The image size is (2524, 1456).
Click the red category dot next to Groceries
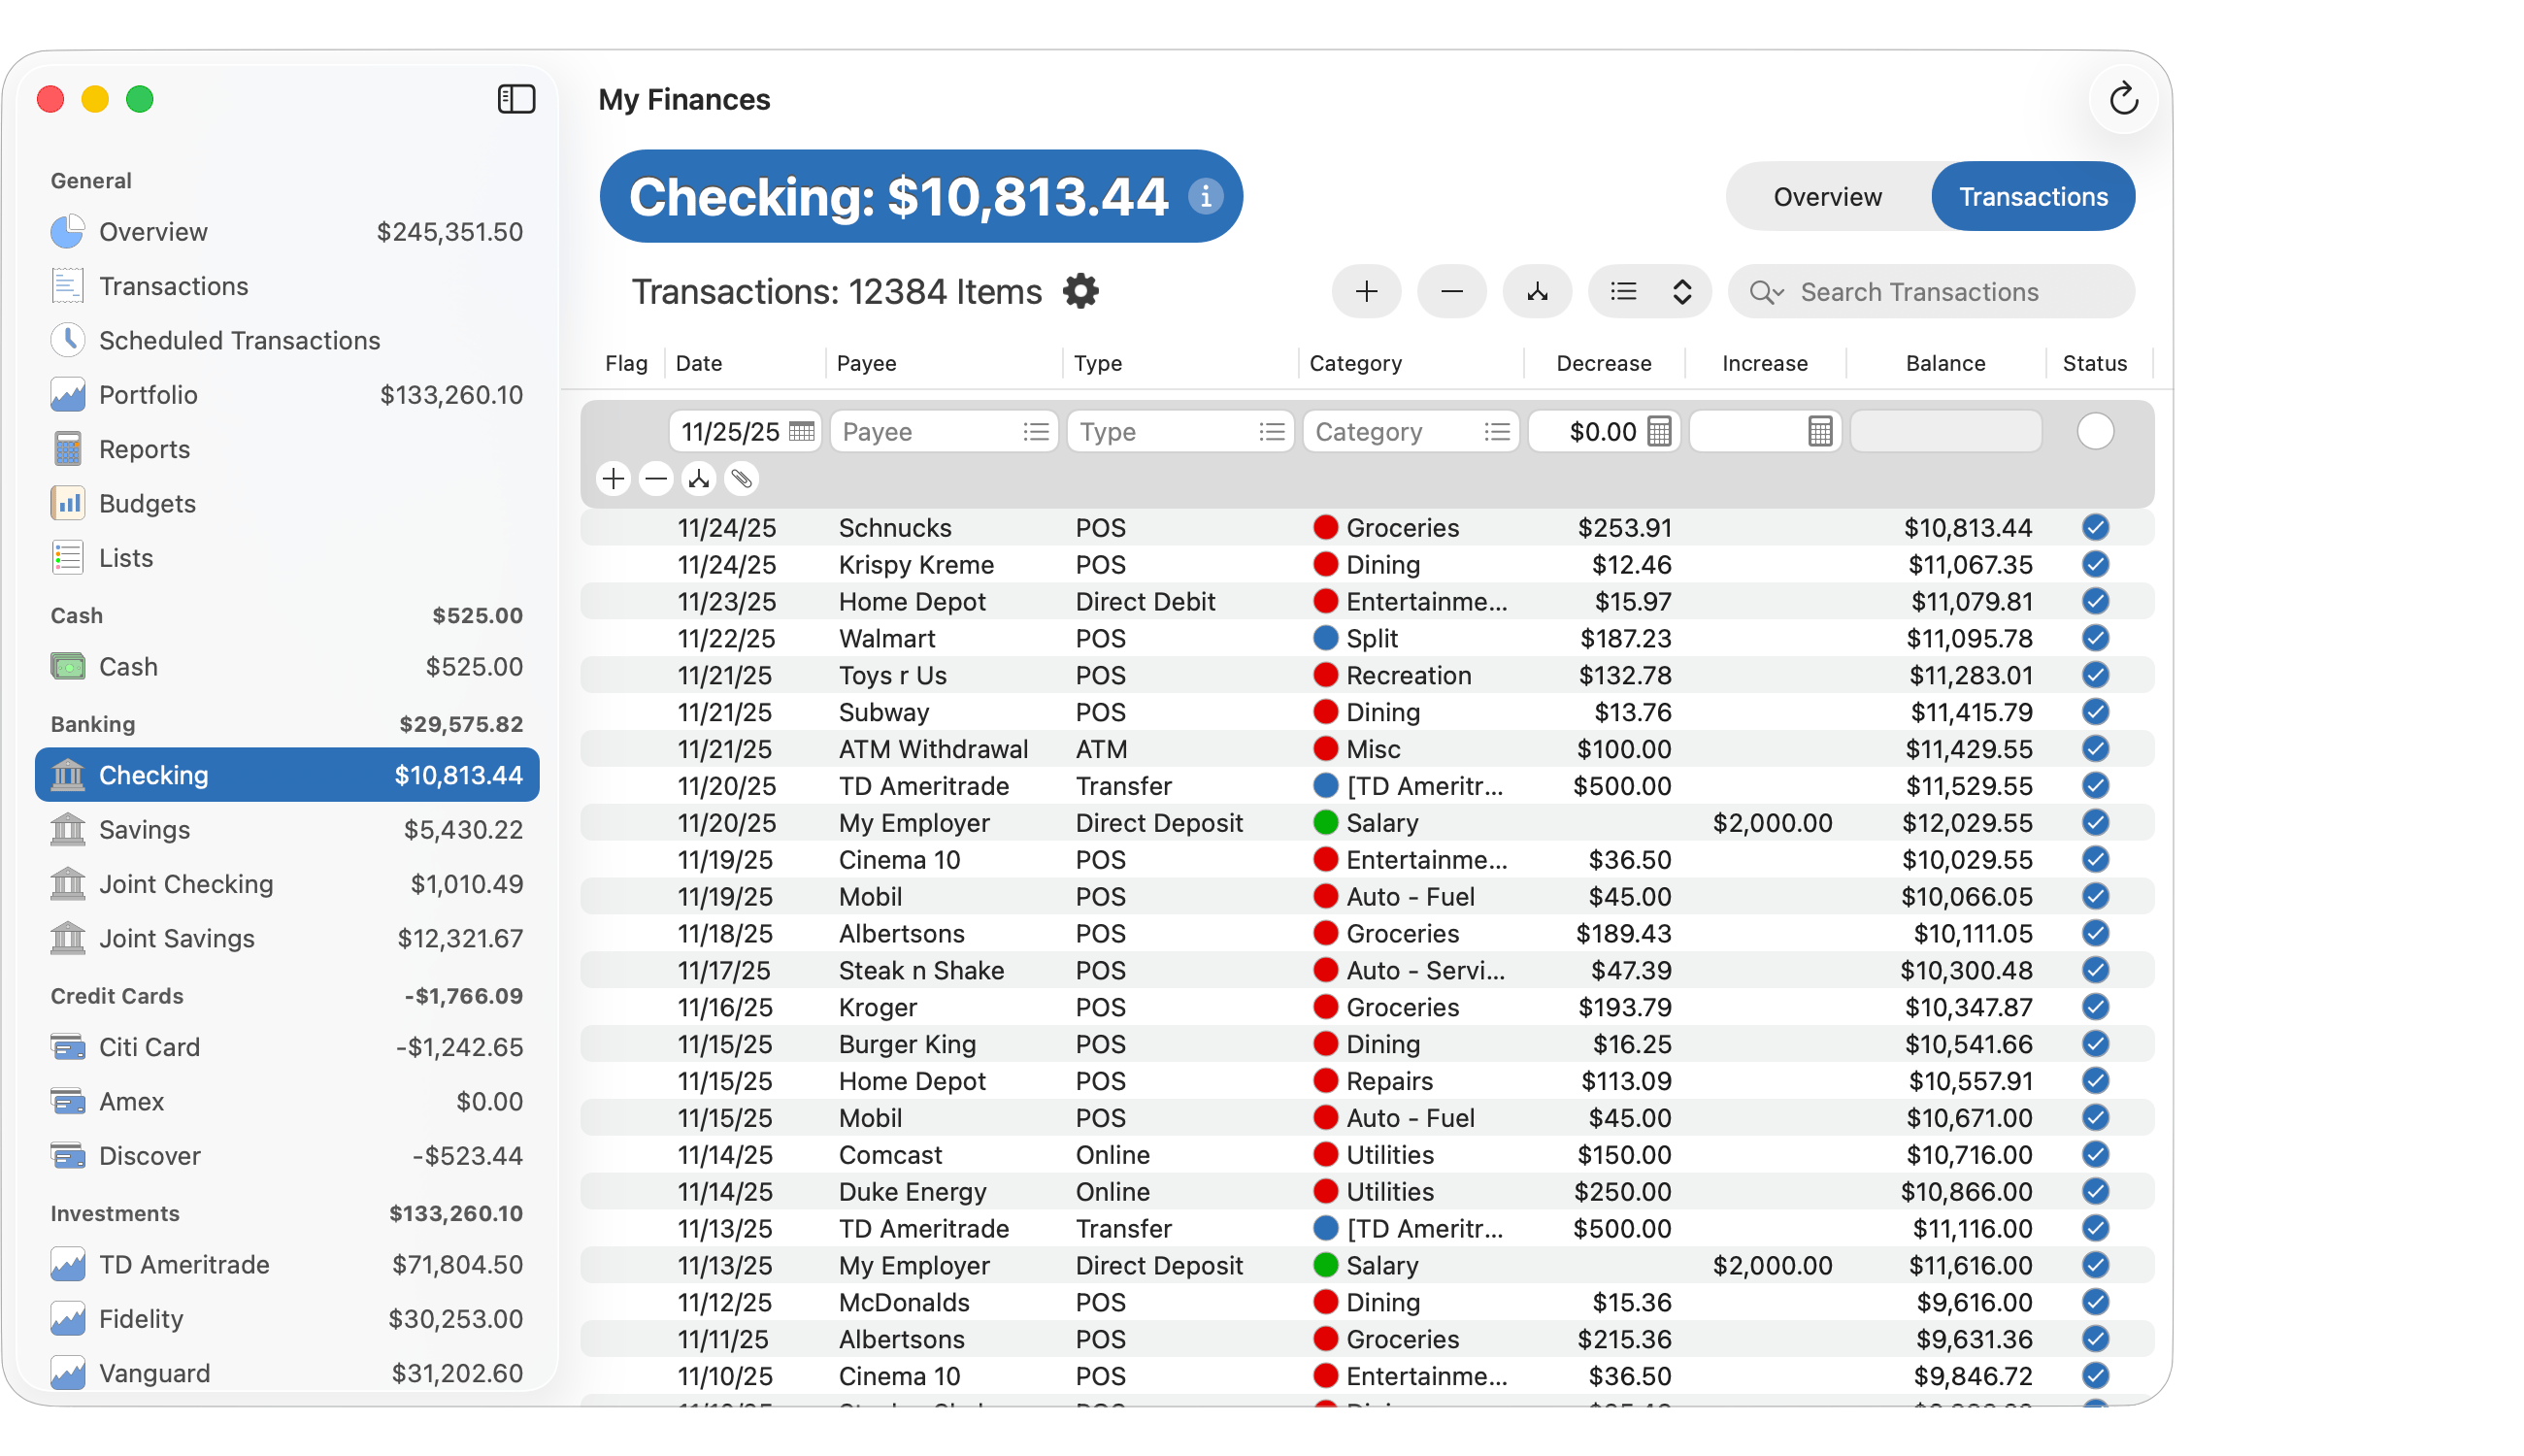point(1327,527)
